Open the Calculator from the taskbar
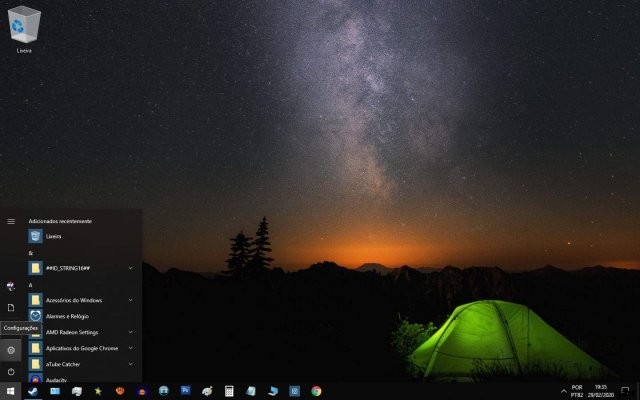The width and height of the screenshot is (640, 400). [x=229, y=391]
